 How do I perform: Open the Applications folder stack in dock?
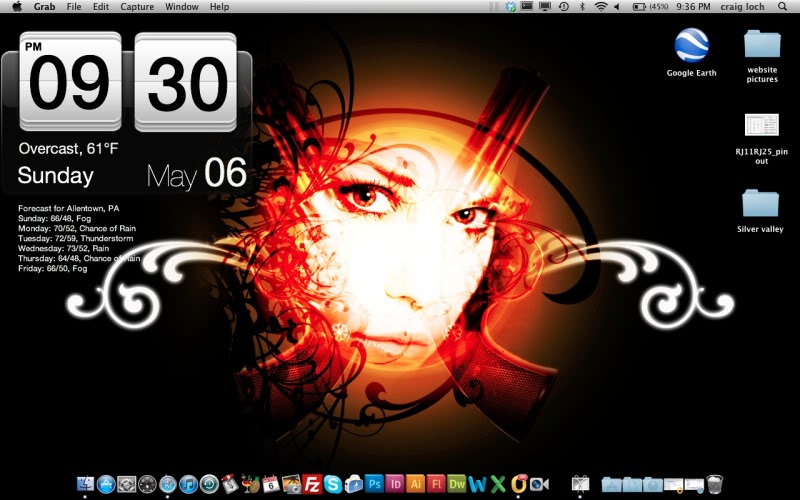(x=612, y=485)
